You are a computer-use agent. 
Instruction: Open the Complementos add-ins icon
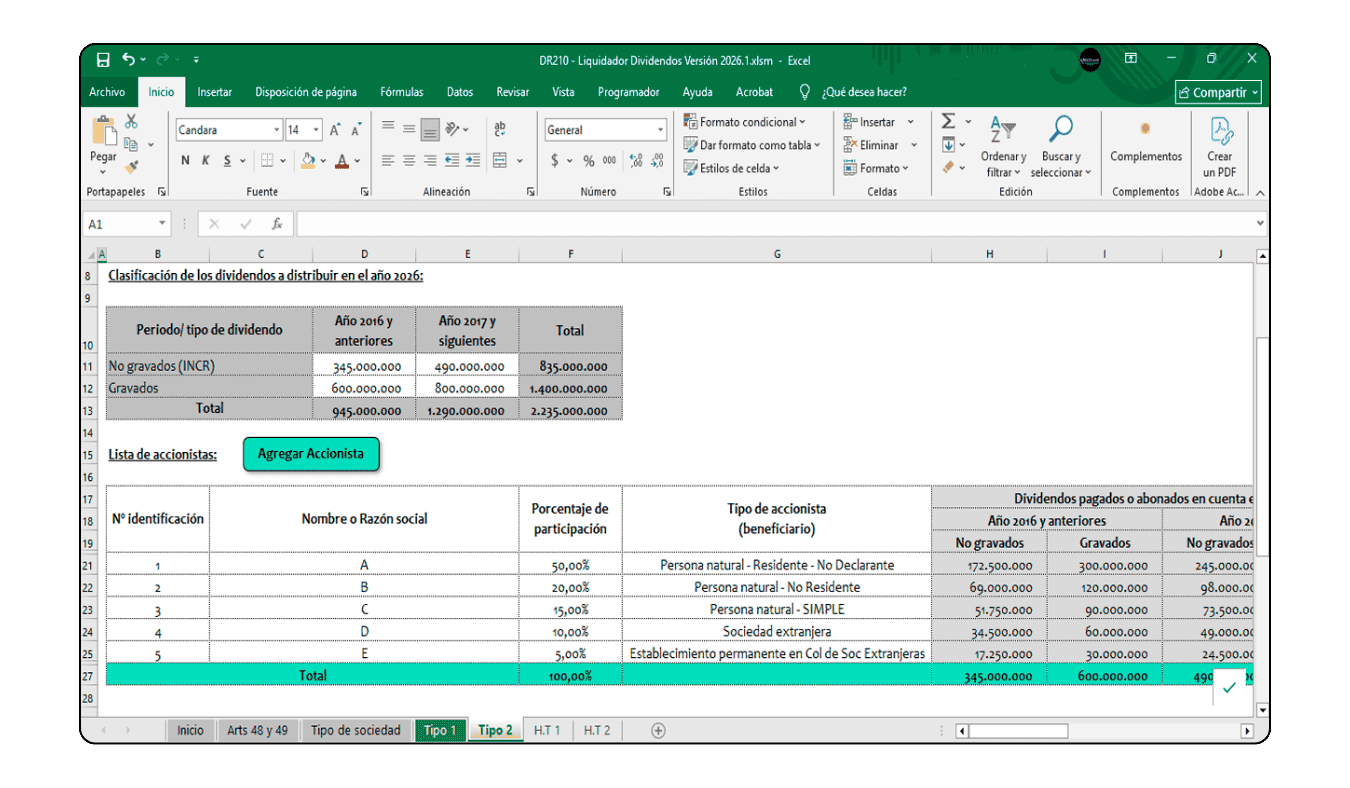click(x=1145, y=130)
